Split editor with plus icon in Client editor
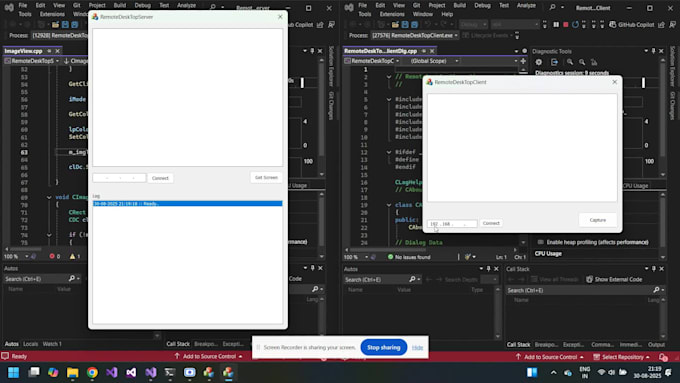This screenshot has height=383, width=680. (x=523, y=61)
